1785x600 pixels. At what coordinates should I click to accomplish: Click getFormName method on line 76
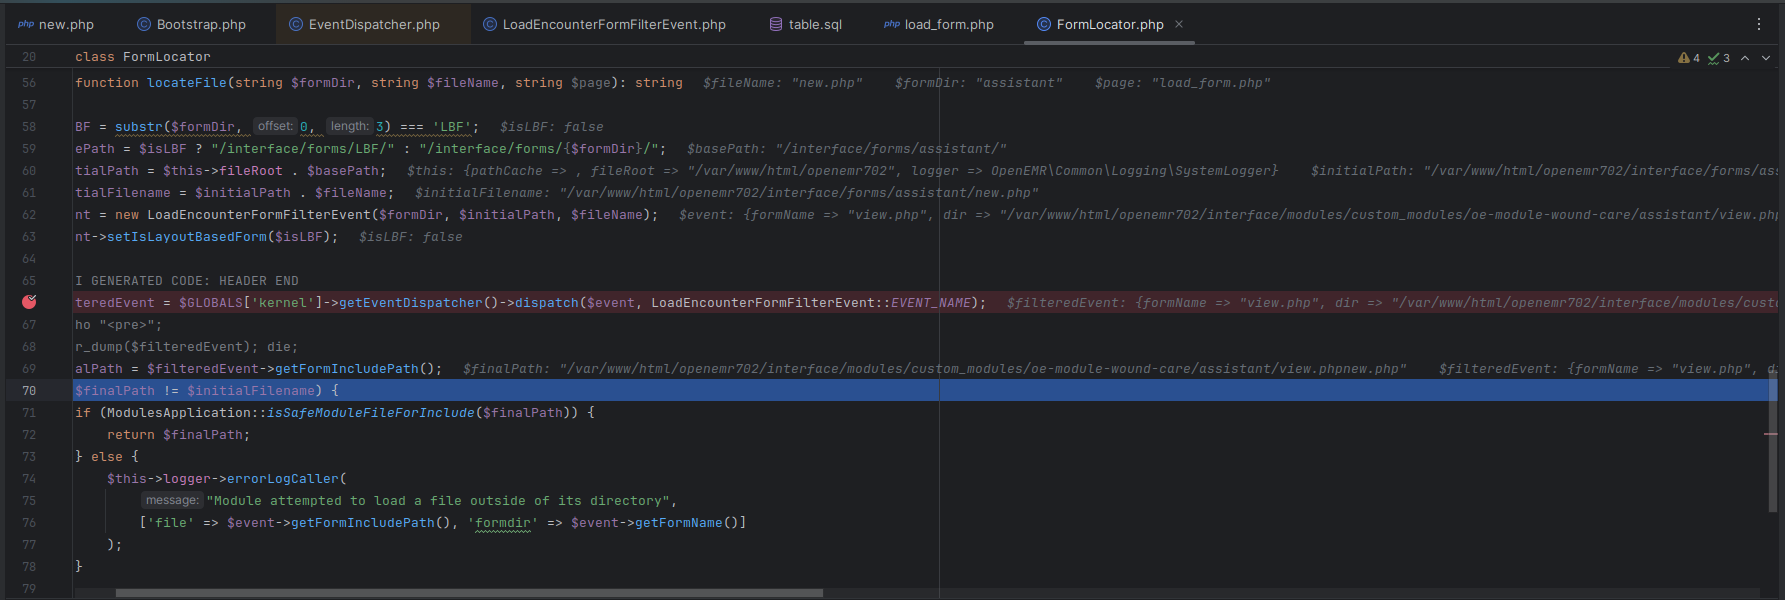pos(679,523)
